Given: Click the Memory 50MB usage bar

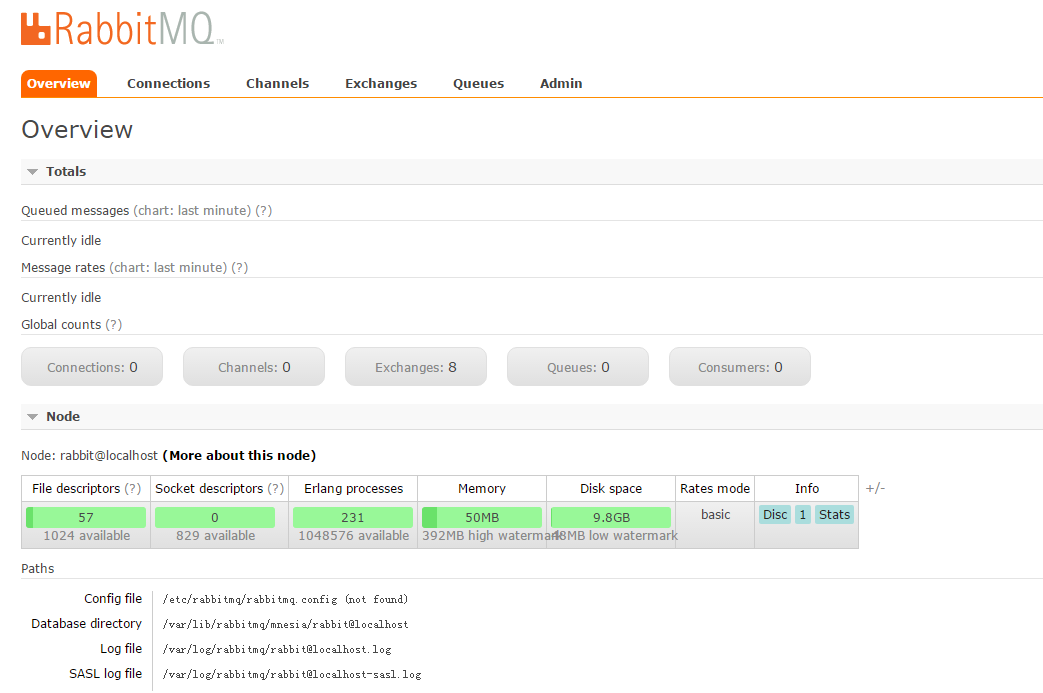Looking at the screenshot, I should [482, 517].
